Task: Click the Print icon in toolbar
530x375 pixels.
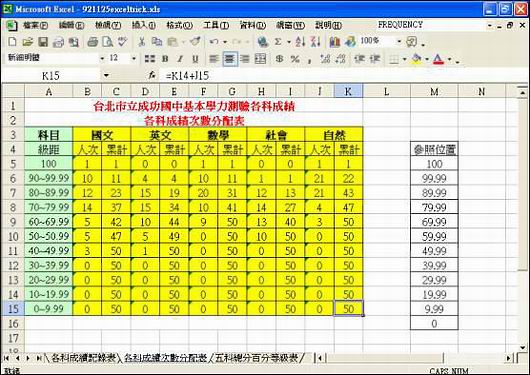Action: point(92,42)
